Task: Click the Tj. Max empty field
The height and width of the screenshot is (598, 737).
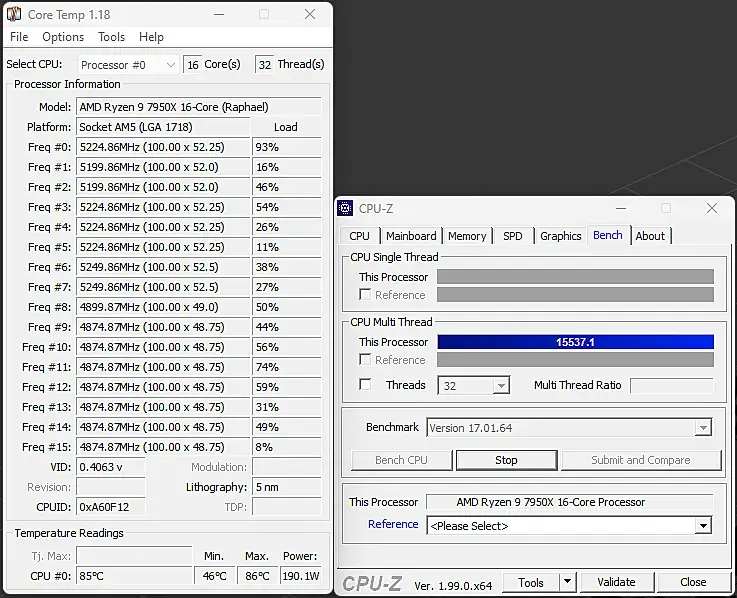Action: pos(134,555)
